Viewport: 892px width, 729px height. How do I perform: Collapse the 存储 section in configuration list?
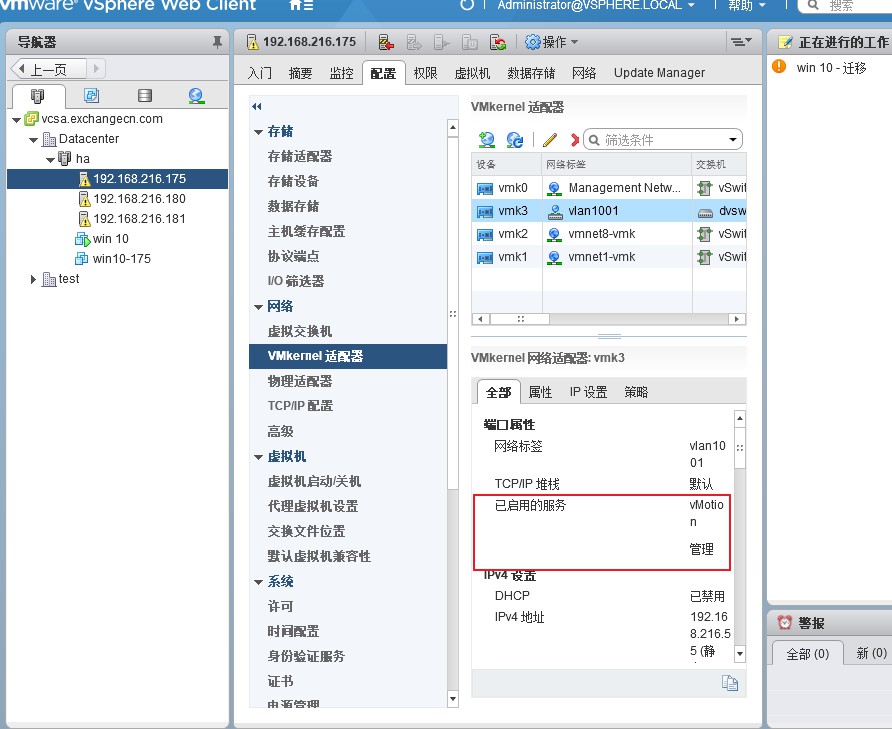pos(258,132)
